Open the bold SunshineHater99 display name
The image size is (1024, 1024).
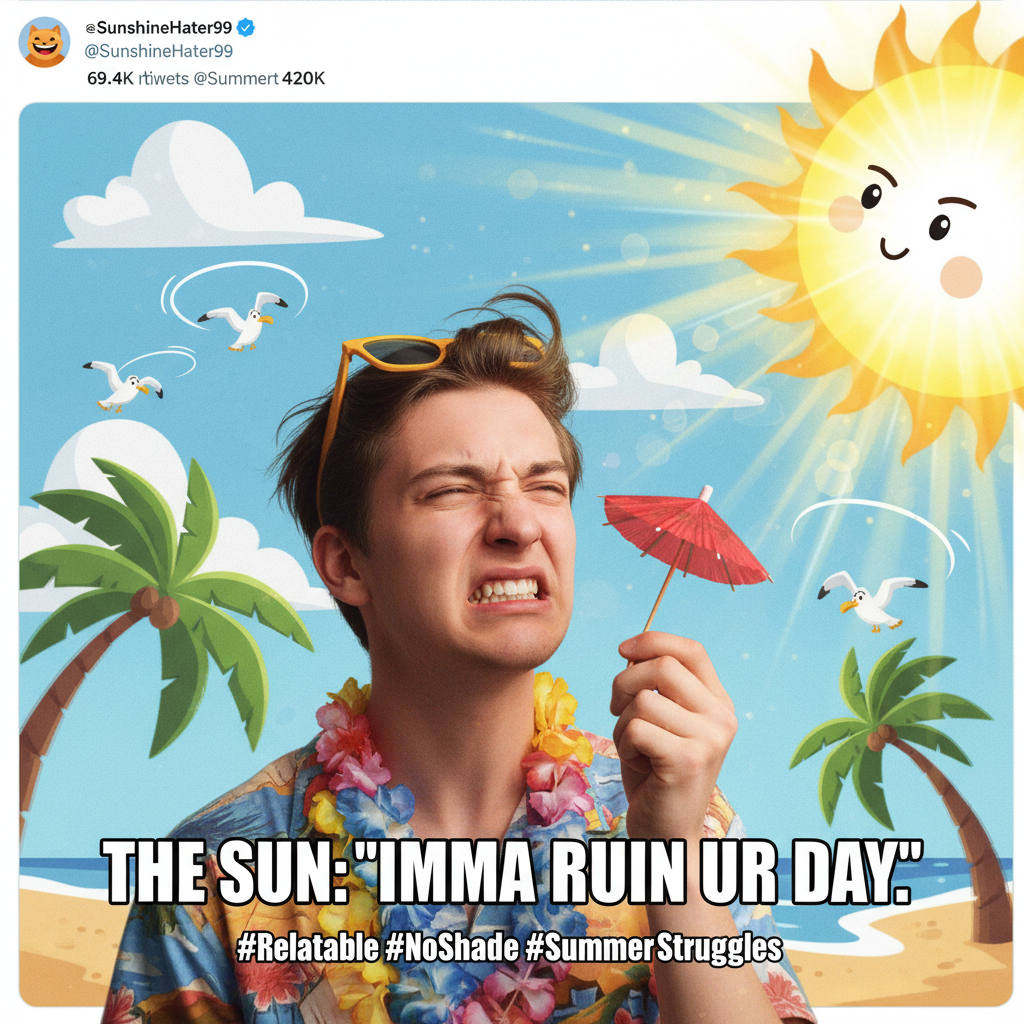click(x=164, y=27)
